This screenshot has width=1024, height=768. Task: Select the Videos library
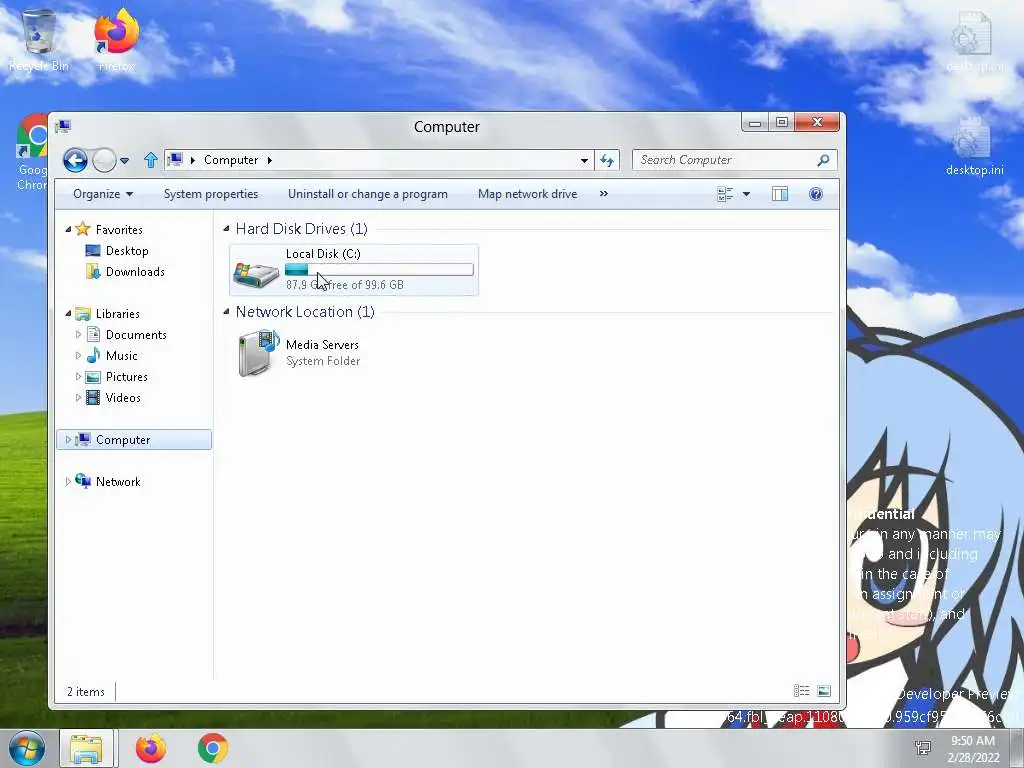click(123, 398)
